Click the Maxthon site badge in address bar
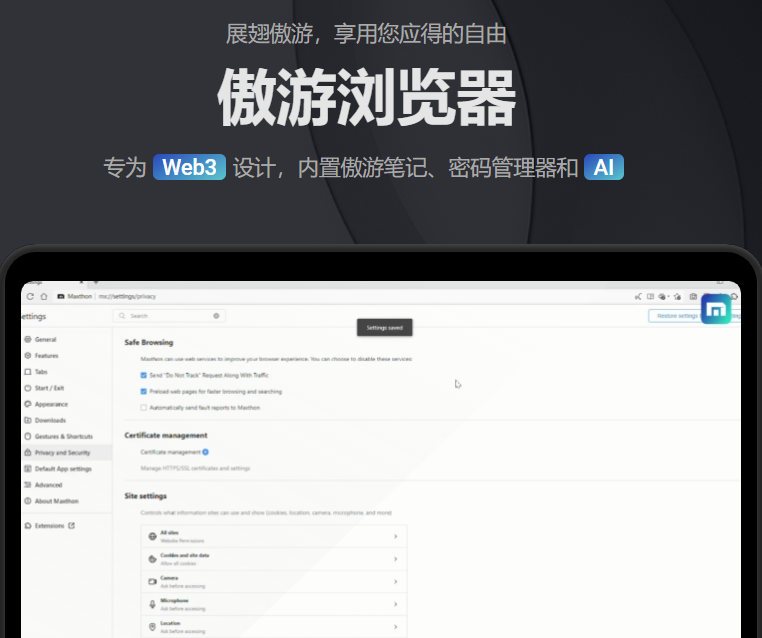This screenshot has height=638, width=762. pyautogui.click(x=75, y=296)
